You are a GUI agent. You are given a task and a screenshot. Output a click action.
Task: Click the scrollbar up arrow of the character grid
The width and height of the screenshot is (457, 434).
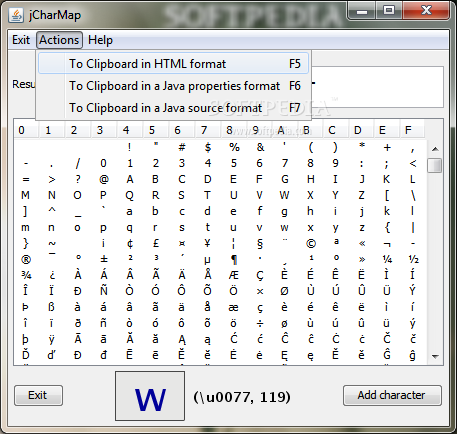tap(435, 149)
